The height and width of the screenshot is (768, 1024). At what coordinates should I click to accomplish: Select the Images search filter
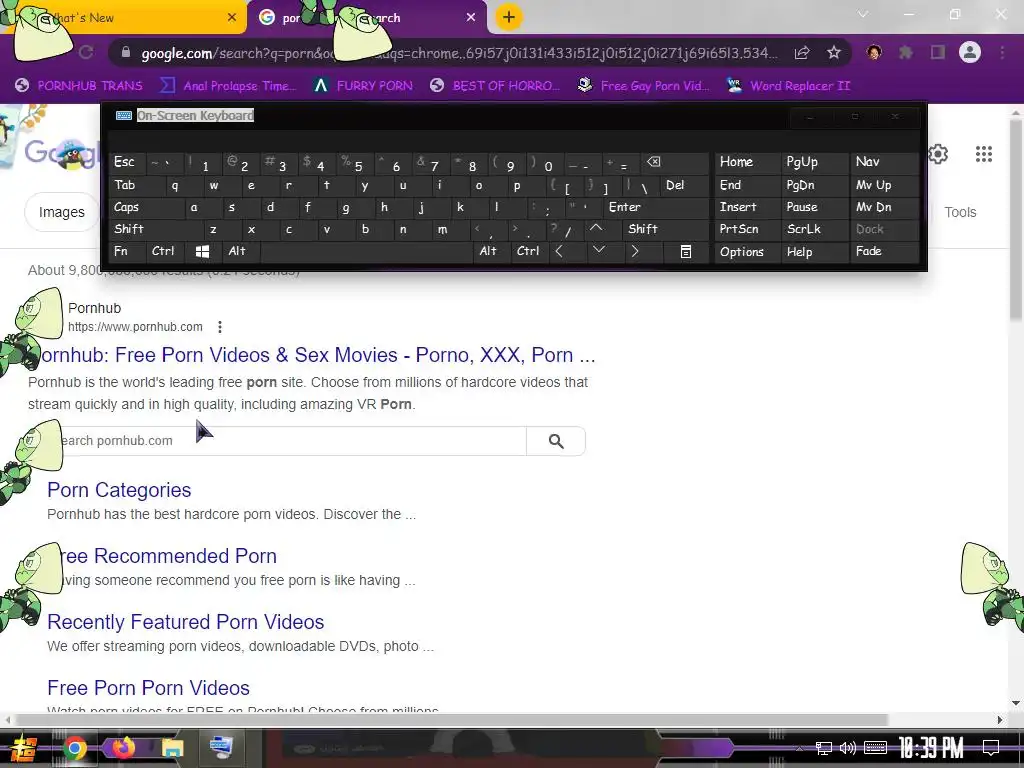click(x=61, y=212)
